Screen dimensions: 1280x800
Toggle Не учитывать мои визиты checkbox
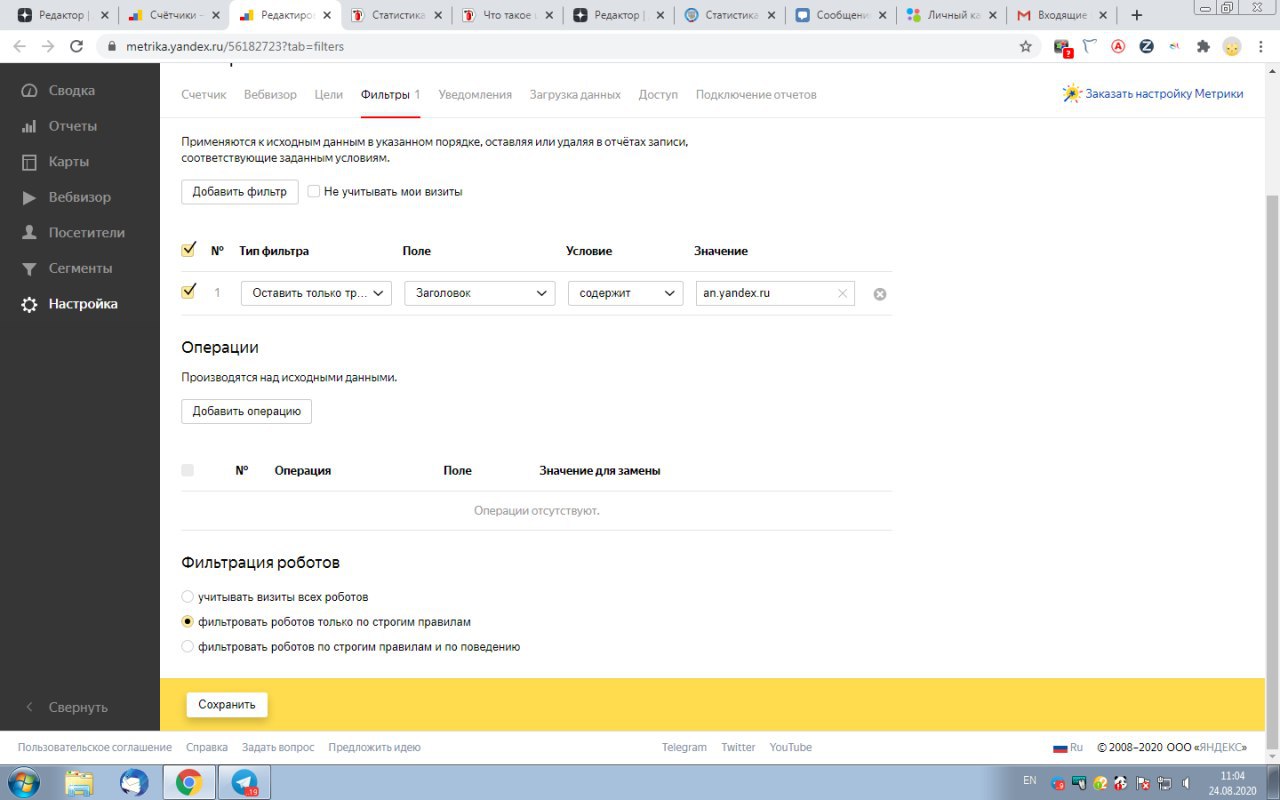click(x=313, y=191)
